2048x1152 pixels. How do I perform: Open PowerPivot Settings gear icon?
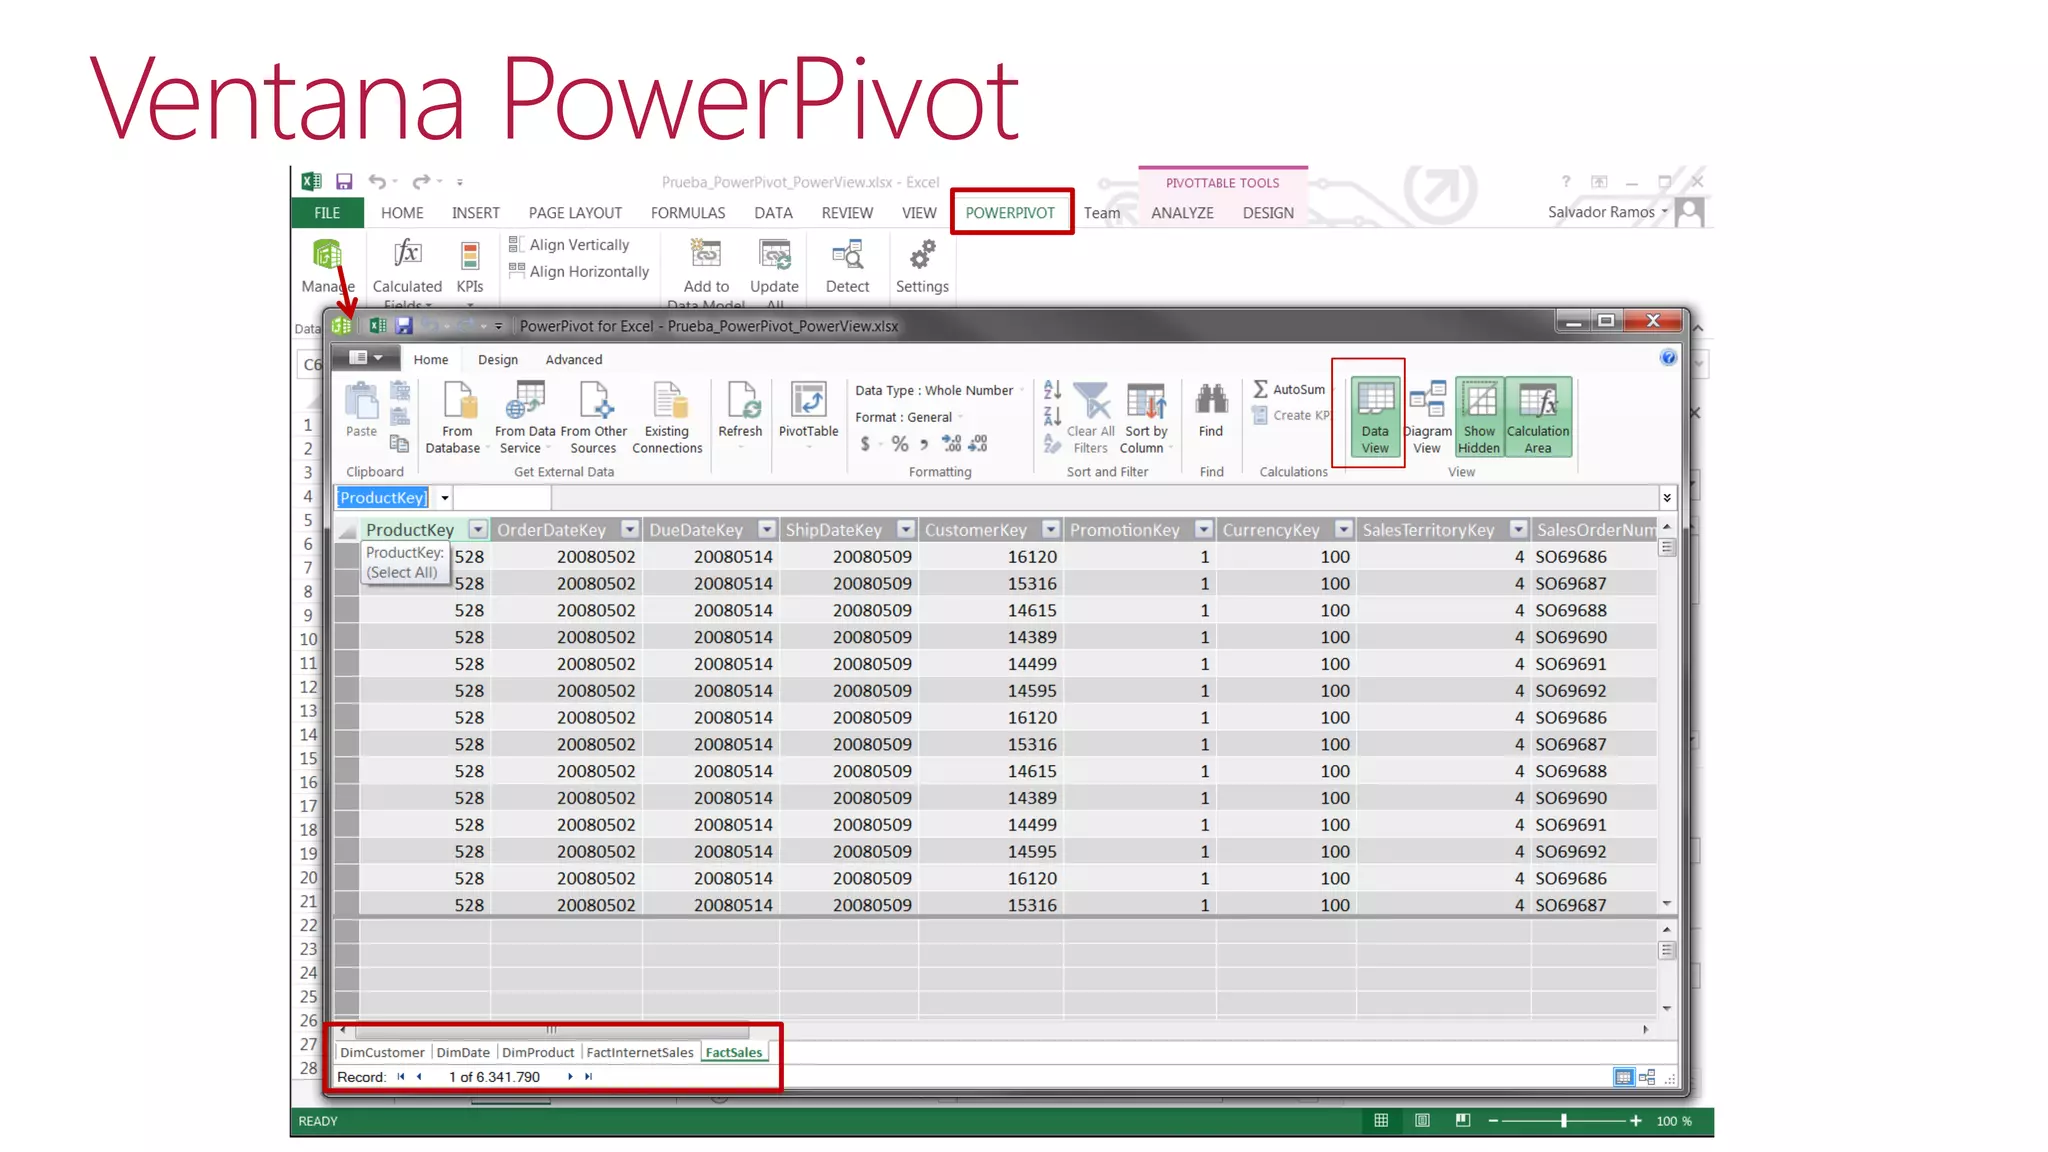922,256
